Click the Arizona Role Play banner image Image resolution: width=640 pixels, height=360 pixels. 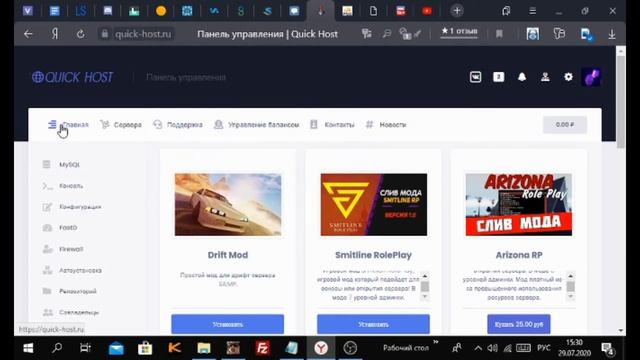[519, 204]
